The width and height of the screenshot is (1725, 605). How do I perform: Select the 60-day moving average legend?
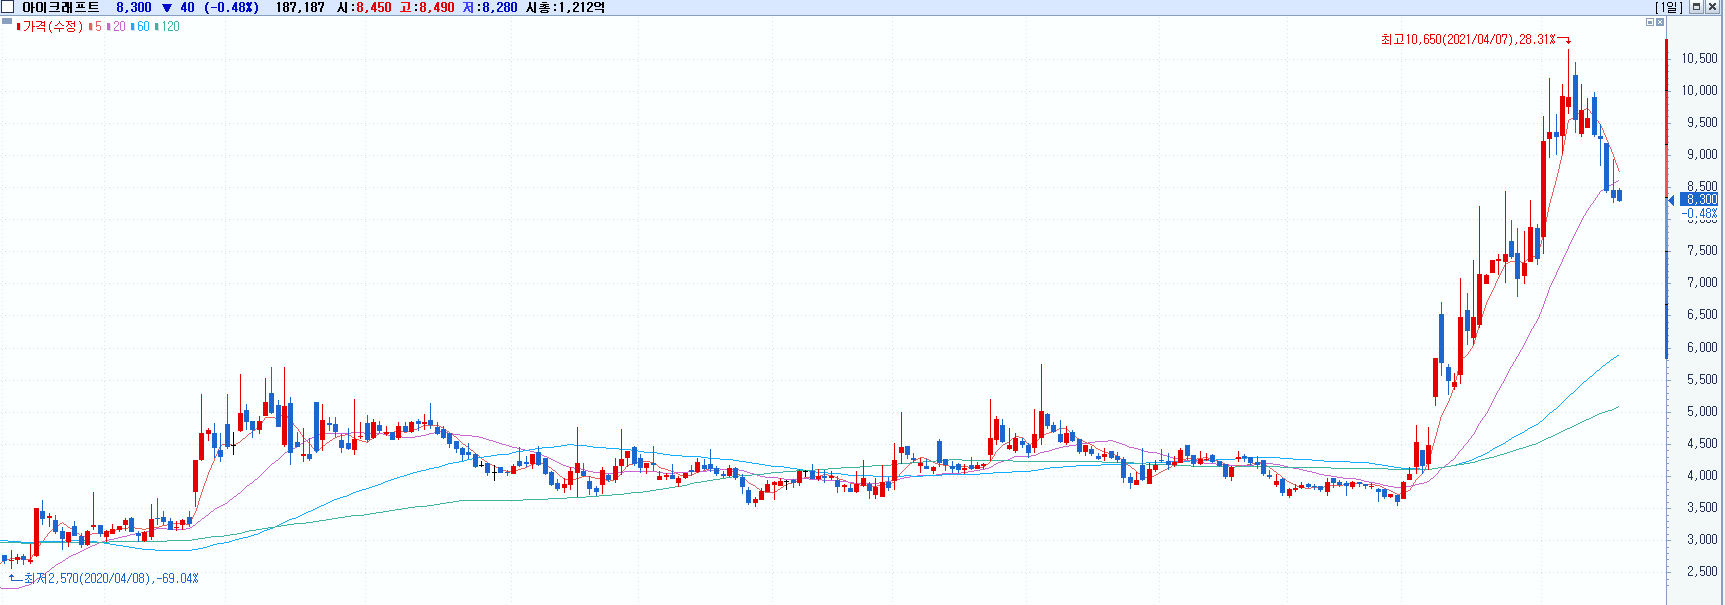click(141, 27)
